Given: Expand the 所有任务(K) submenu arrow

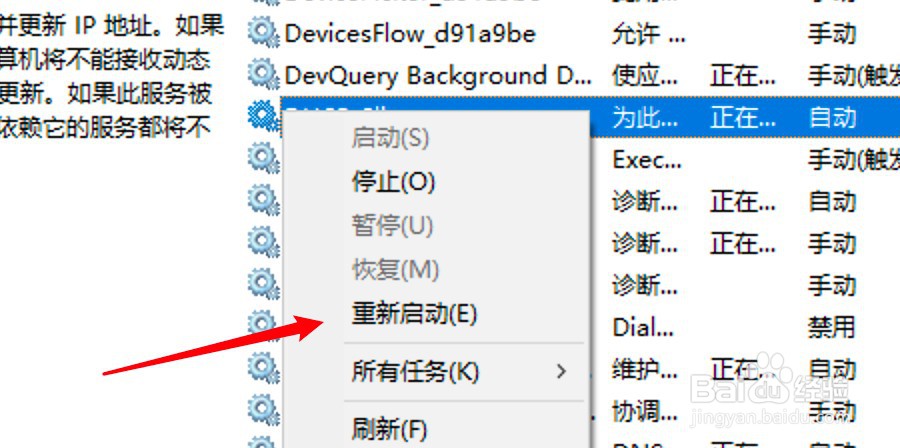Looking at the screenshot, I should coord(561,372).
